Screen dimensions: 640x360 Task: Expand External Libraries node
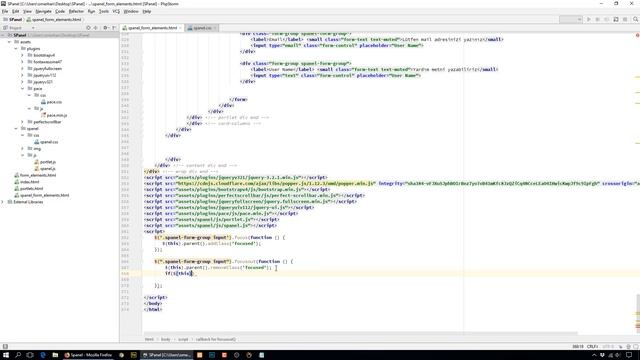point(3,202)
